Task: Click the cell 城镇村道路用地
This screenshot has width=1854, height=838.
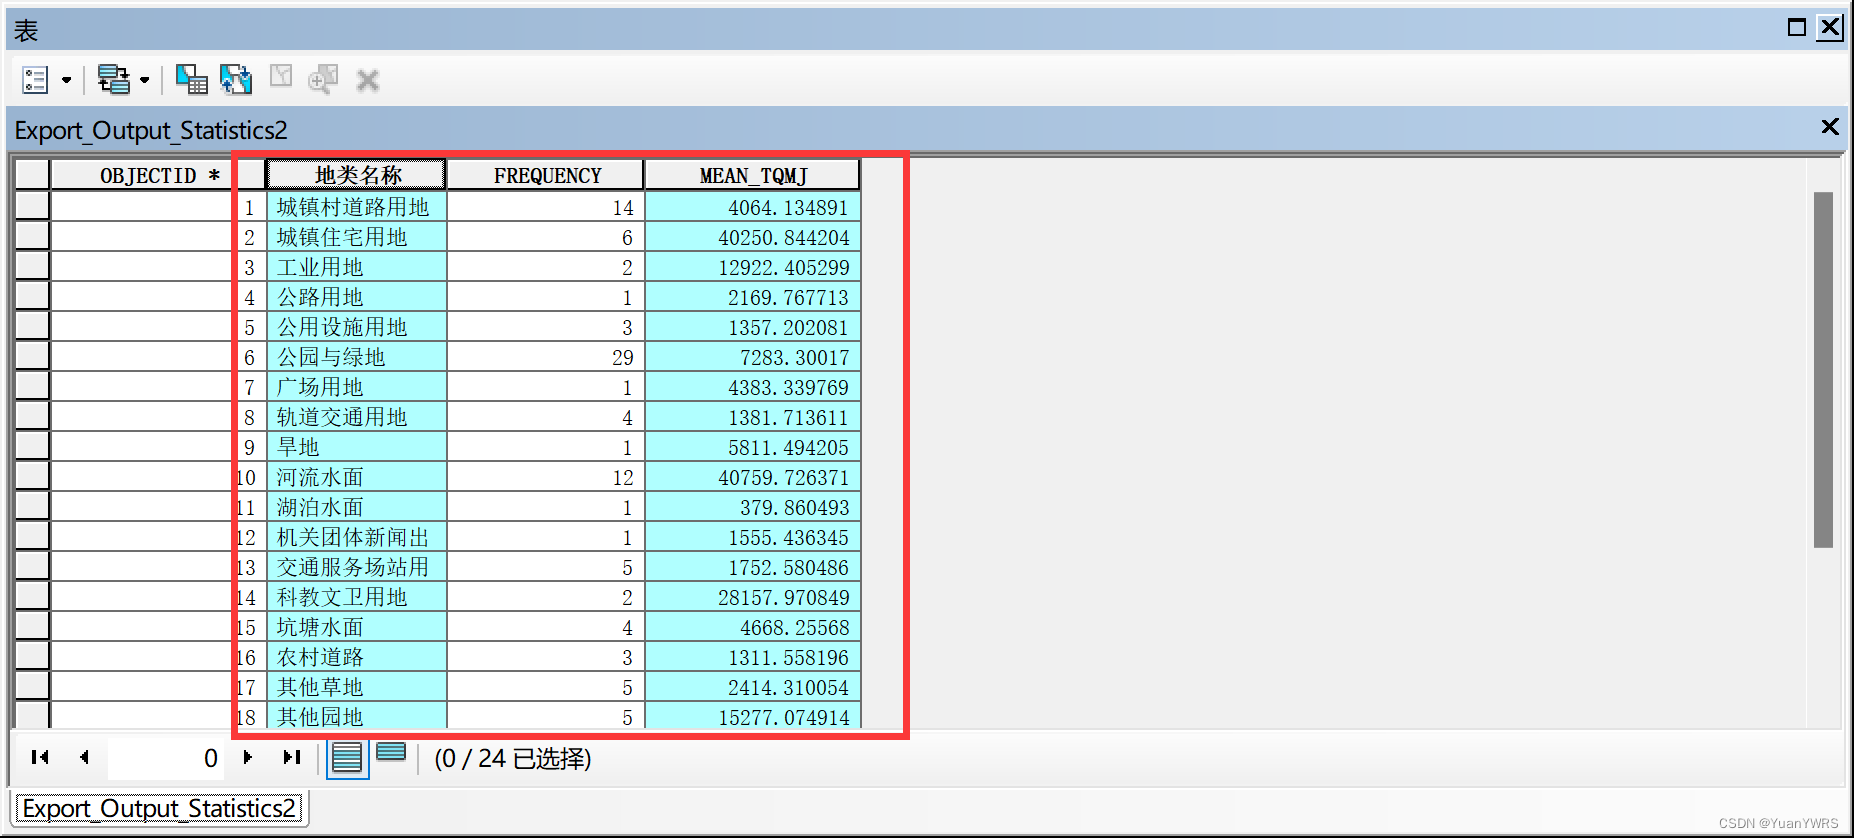Action: point(356,207)
